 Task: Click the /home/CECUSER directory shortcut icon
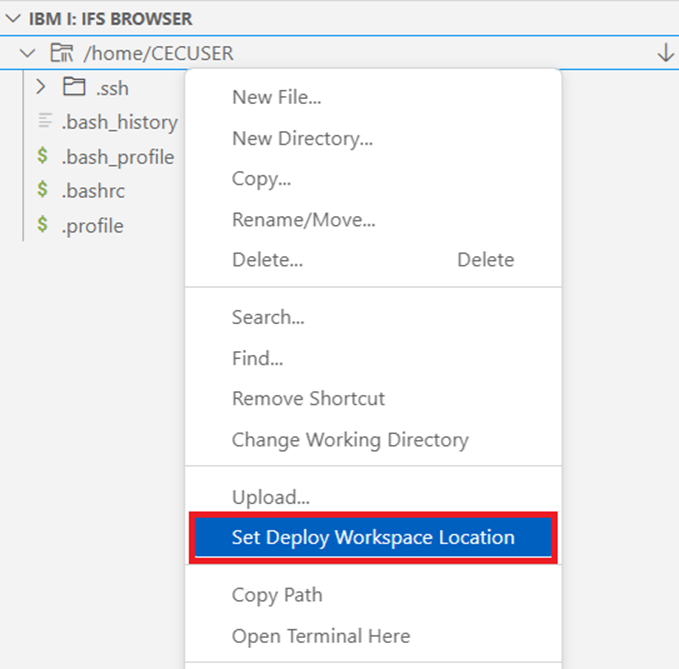pos(60,54)
